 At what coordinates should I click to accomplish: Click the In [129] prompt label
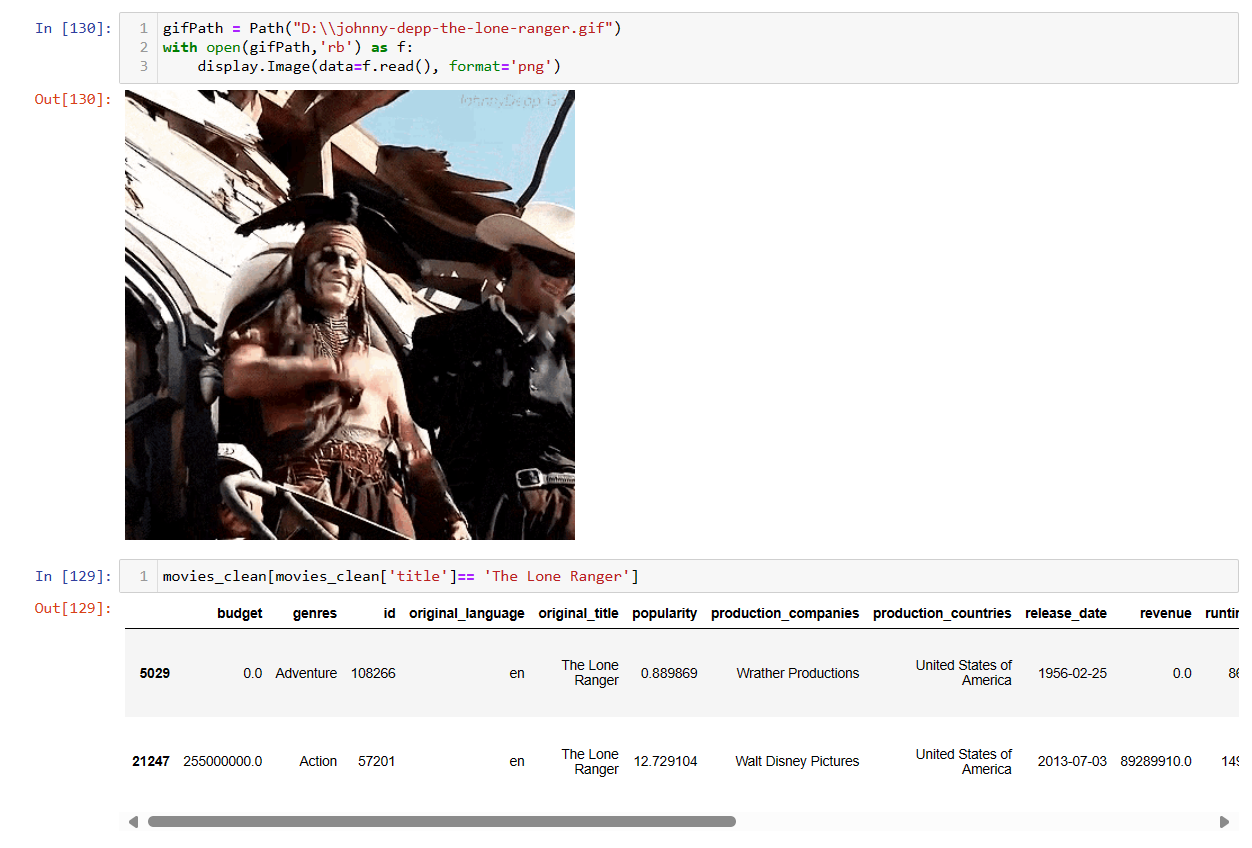point(73,576)
